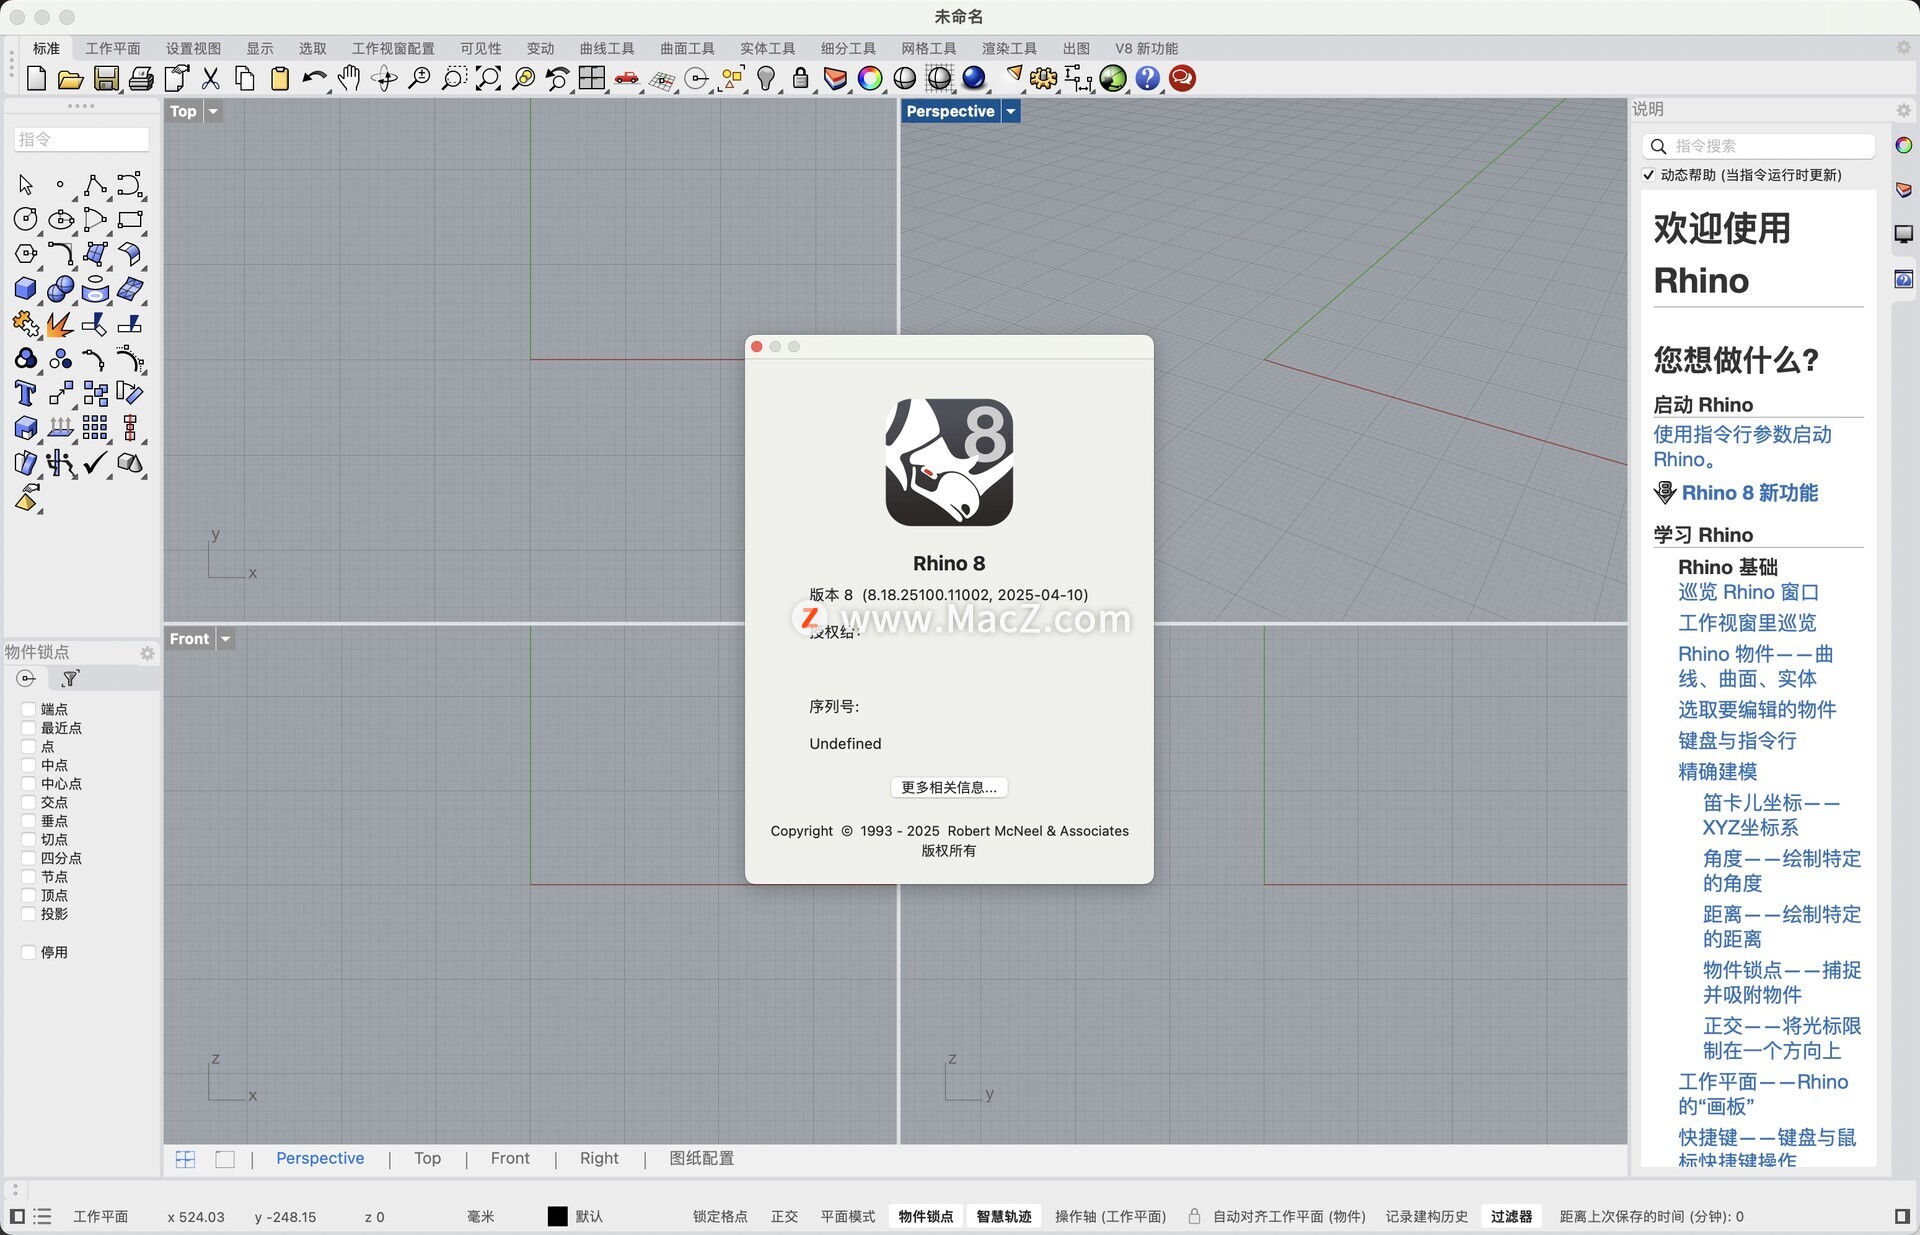Open the 物件锁点 panel gear menu
Image resolution: width=1920 pixels, height=1235 pixels.
tap(147, 653)
